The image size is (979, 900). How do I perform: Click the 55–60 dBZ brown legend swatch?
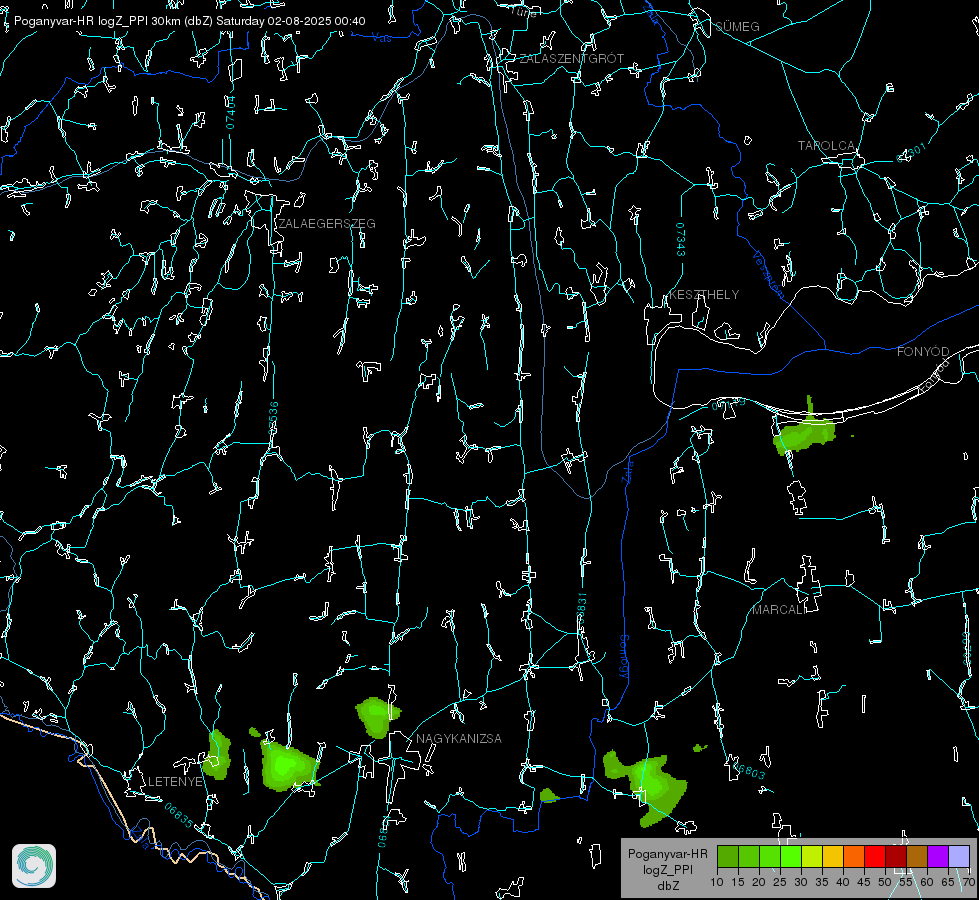click(917, 857)
